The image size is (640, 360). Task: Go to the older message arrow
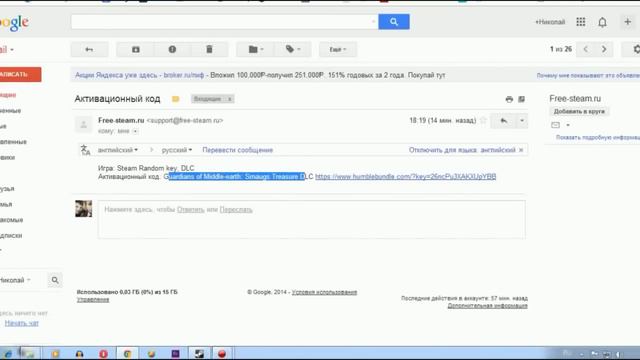(604, 49)
